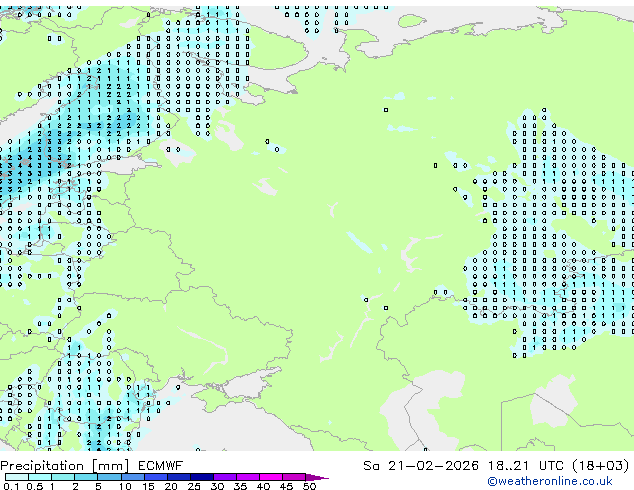Select the '50' legend scale label
The width and height of the screenshot is (634, 490).
coord(309,486)
